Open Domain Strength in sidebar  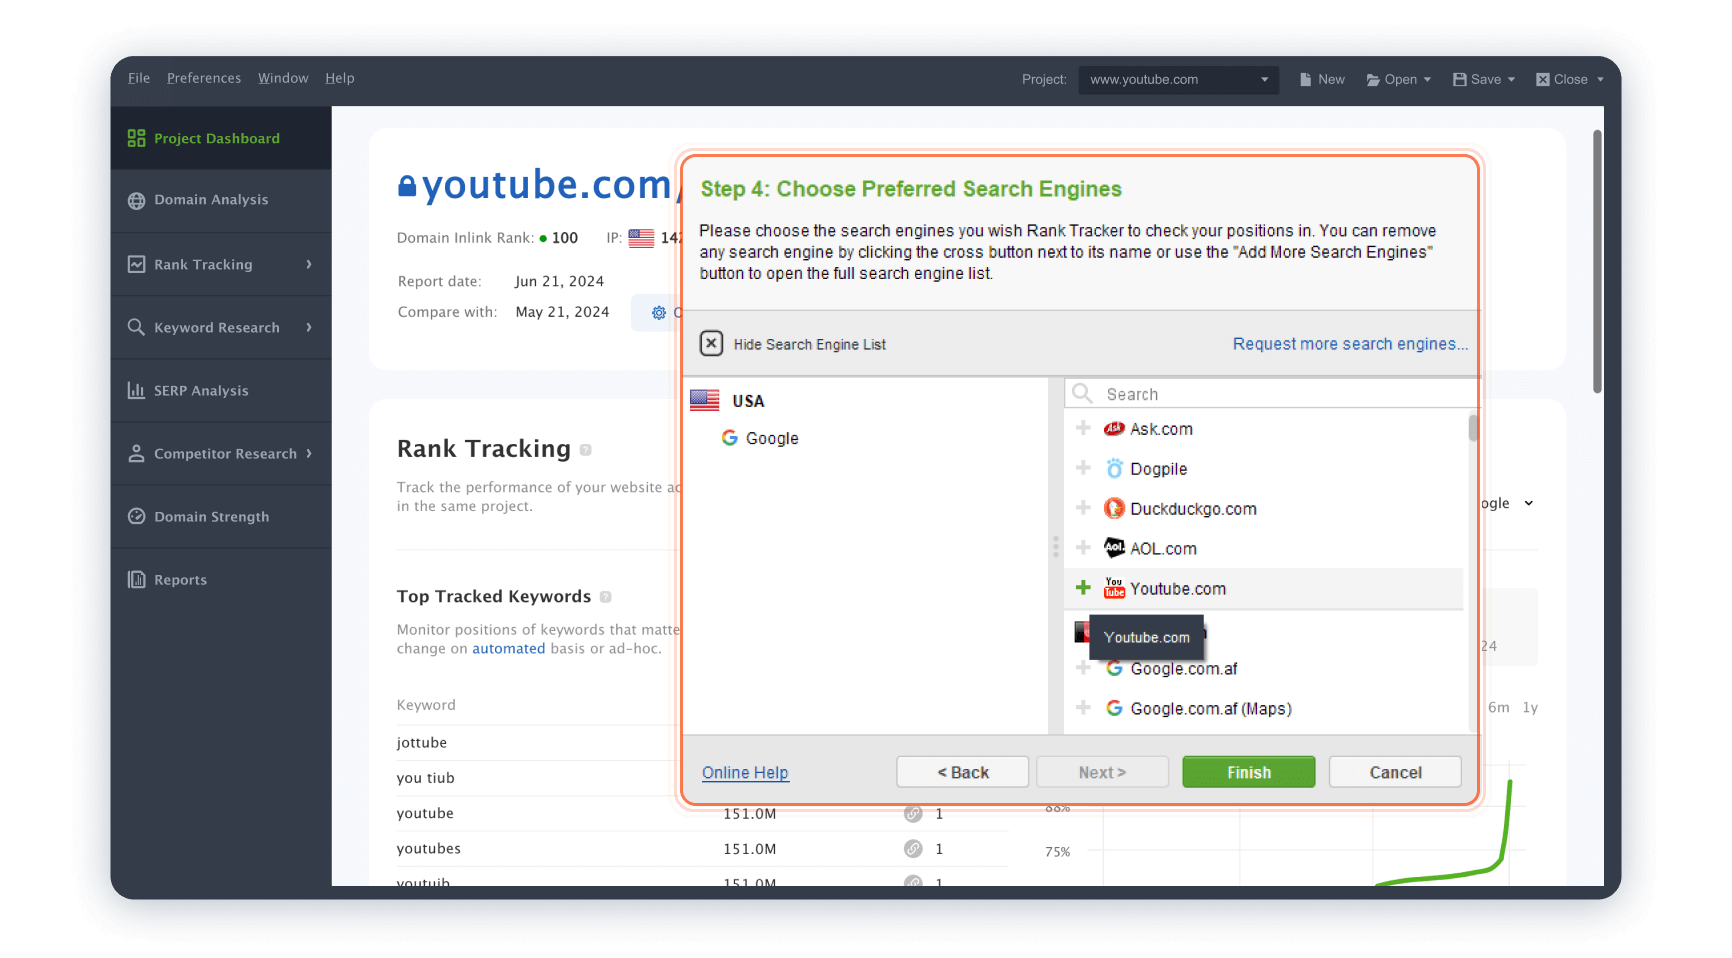point(220,516)
